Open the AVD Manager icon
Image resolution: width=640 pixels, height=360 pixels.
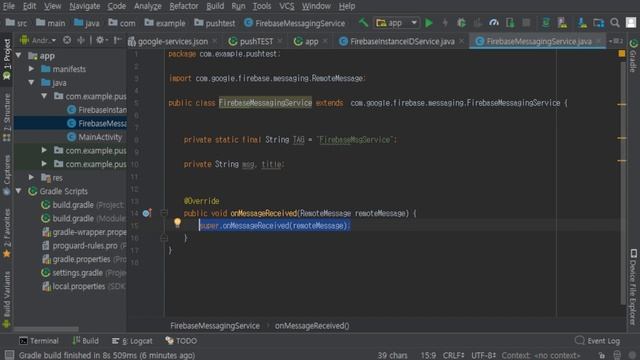pos(562,23)
